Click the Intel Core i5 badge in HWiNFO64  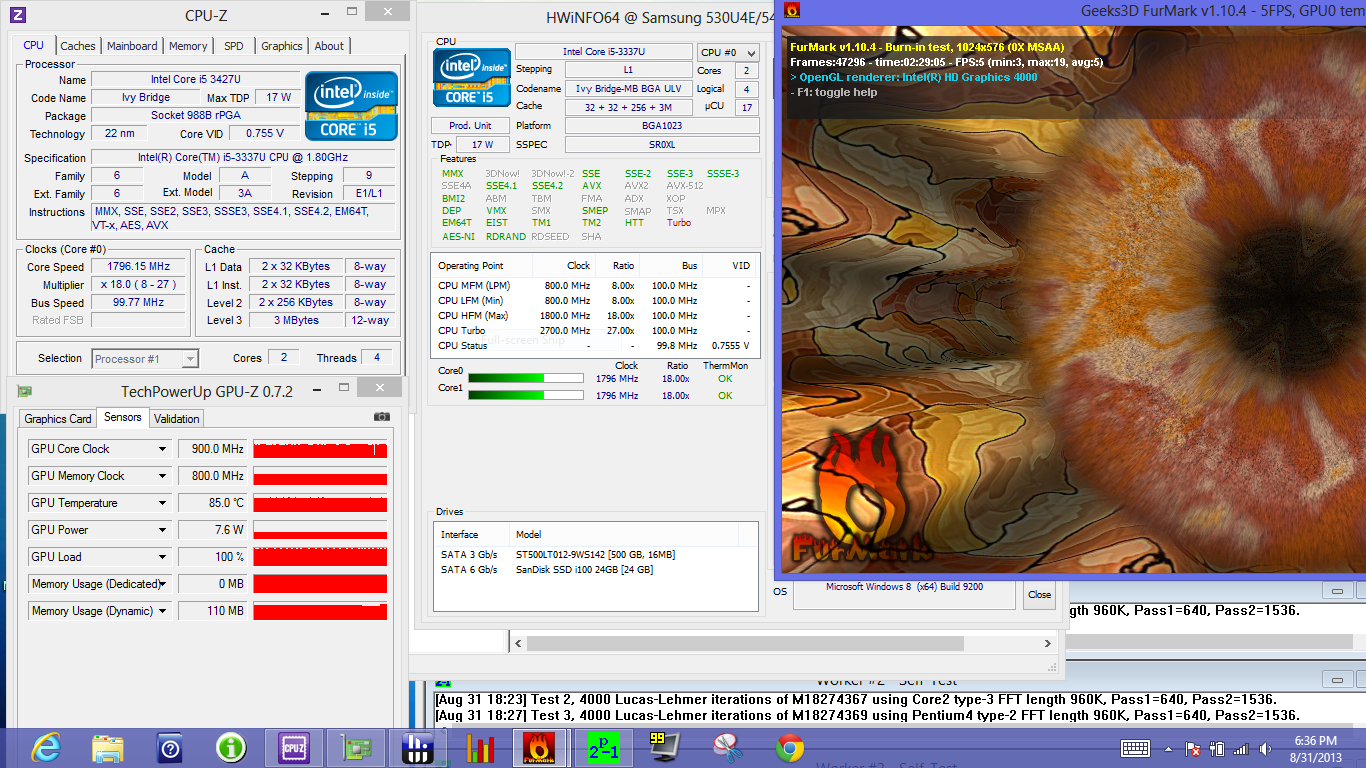(471, 77)
